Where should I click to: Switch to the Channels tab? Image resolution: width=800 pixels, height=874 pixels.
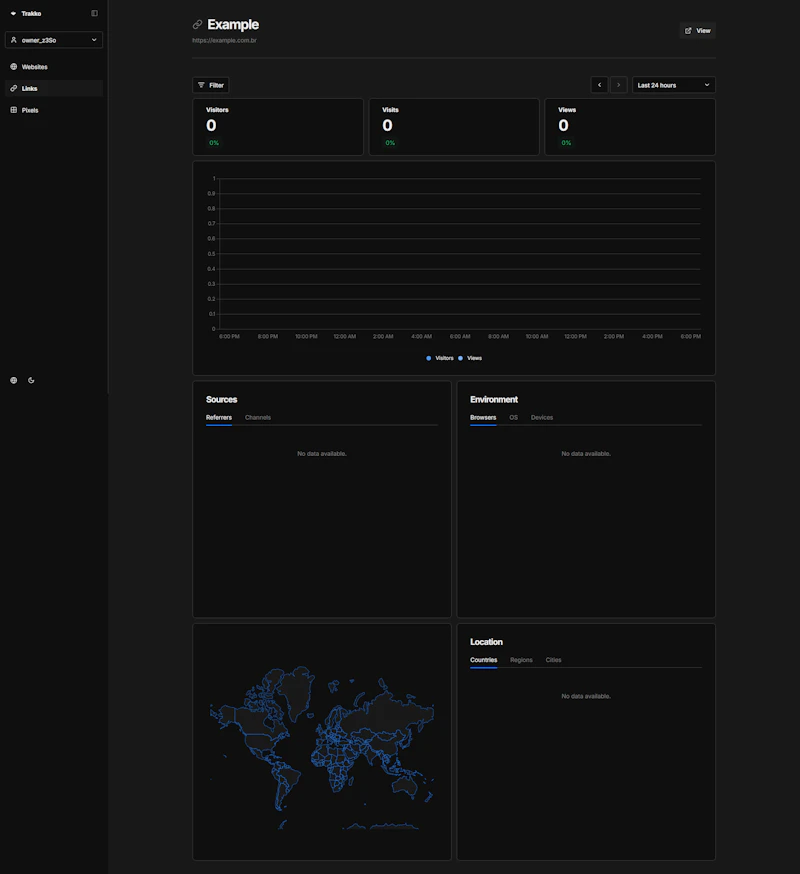(258, 417)
